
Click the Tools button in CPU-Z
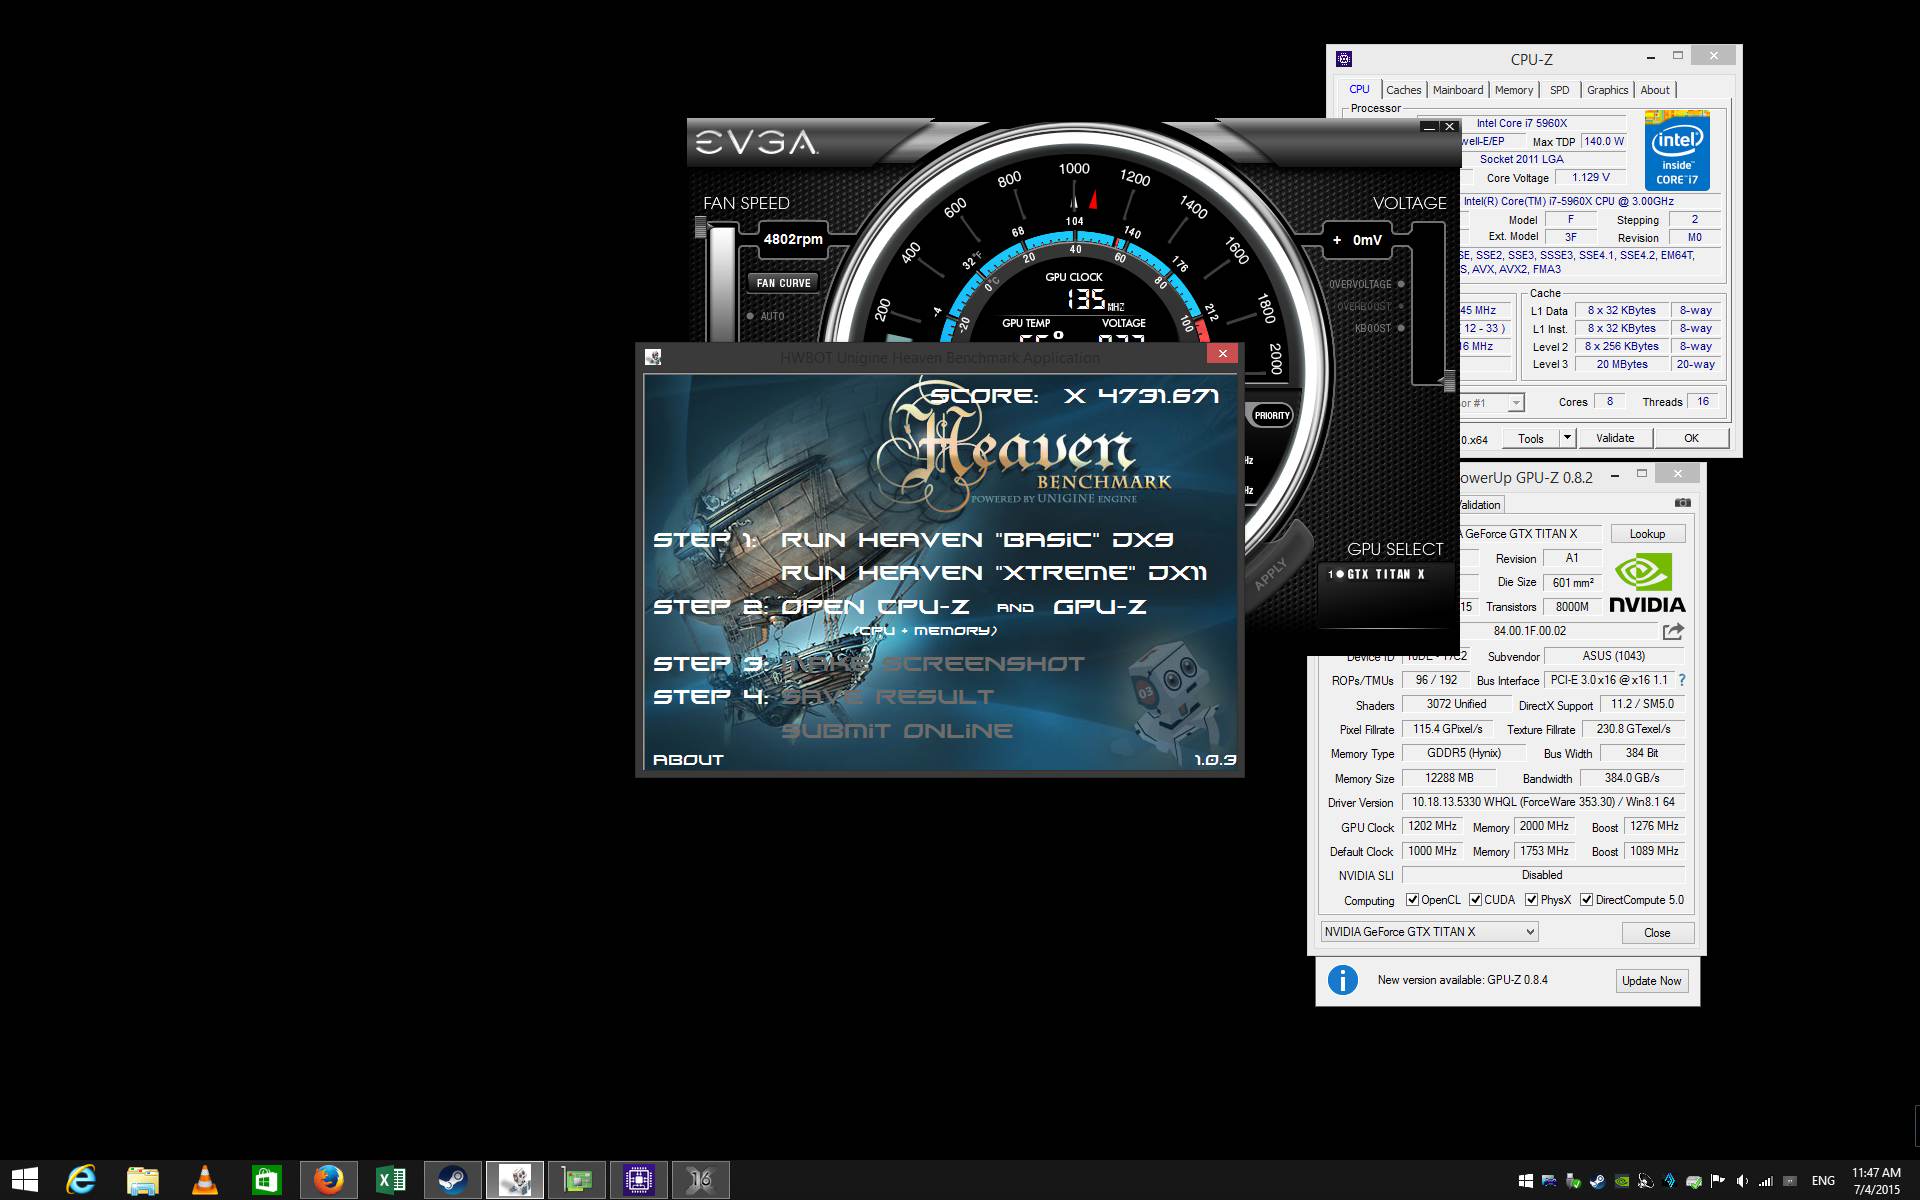pos(1531,438)
